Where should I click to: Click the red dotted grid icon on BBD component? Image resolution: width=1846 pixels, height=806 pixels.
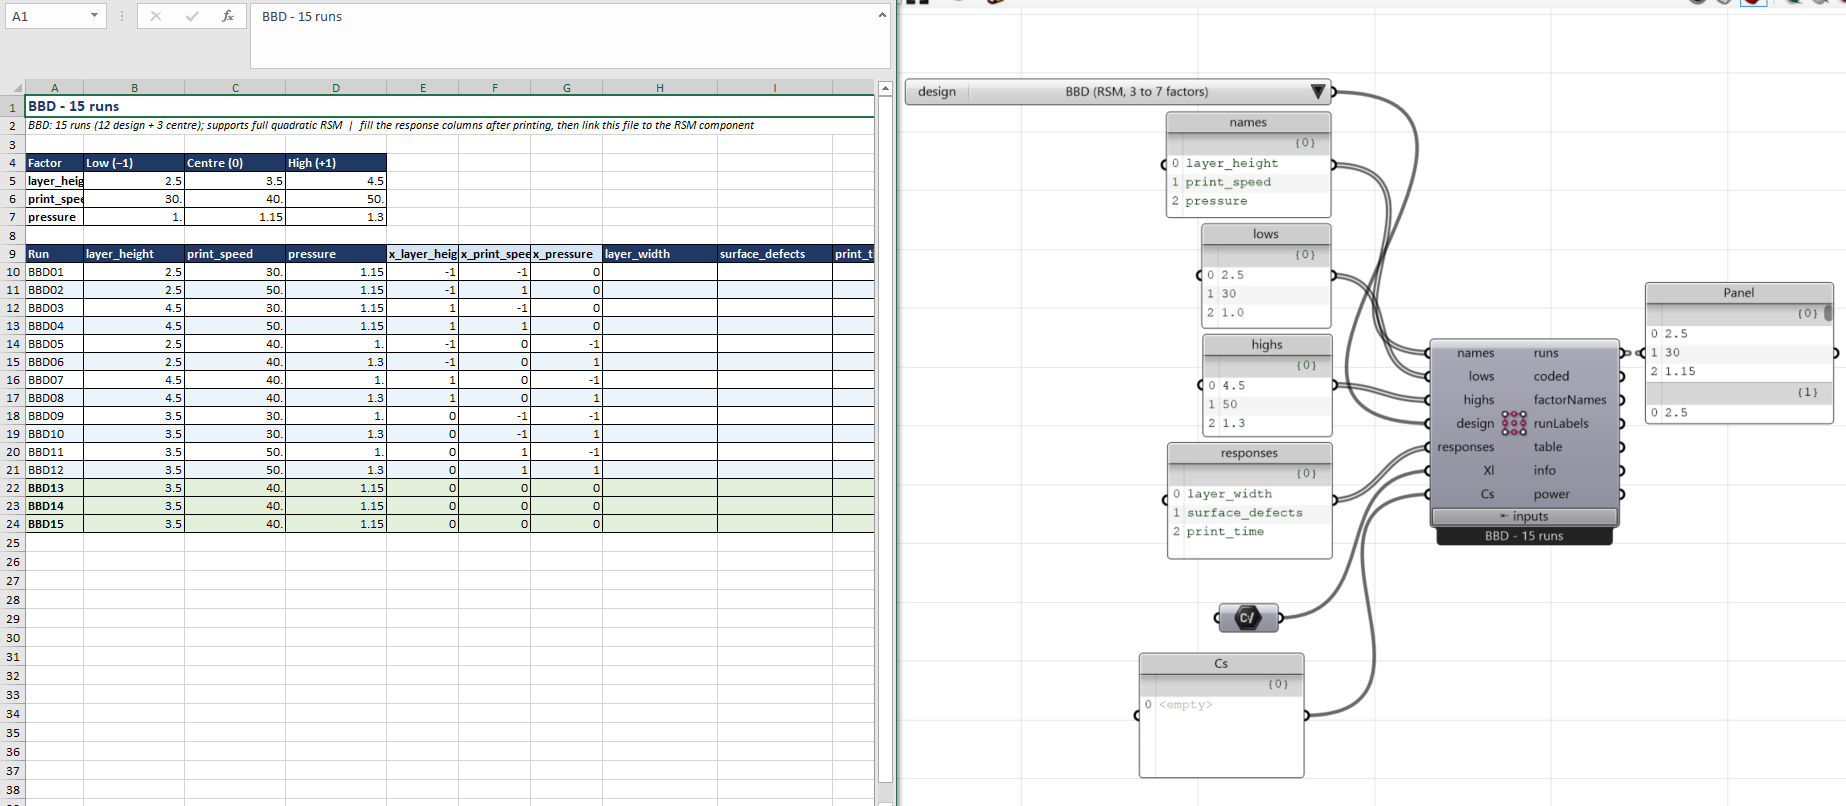pyautogui.click(x=1514, y=423)
